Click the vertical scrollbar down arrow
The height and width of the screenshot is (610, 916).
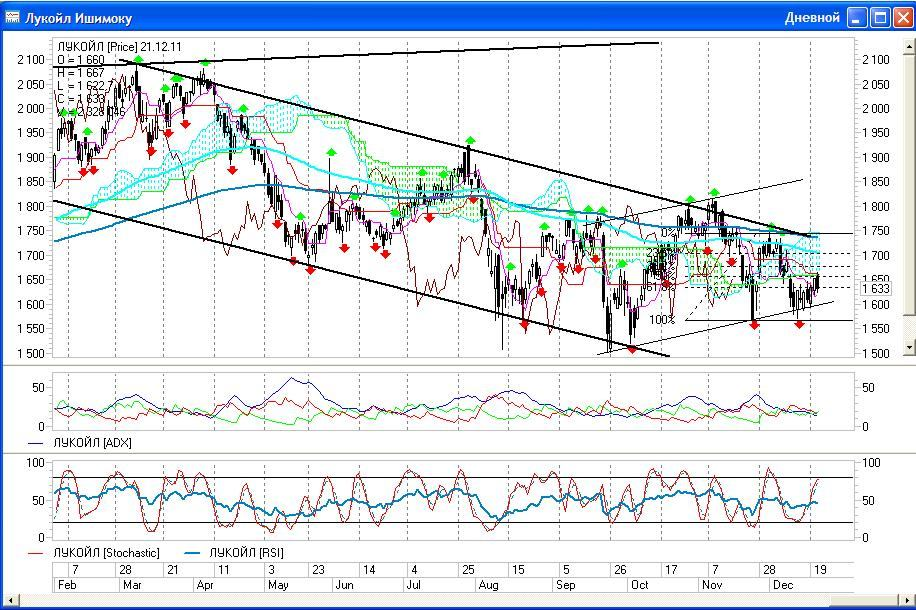tap(908, 346)
